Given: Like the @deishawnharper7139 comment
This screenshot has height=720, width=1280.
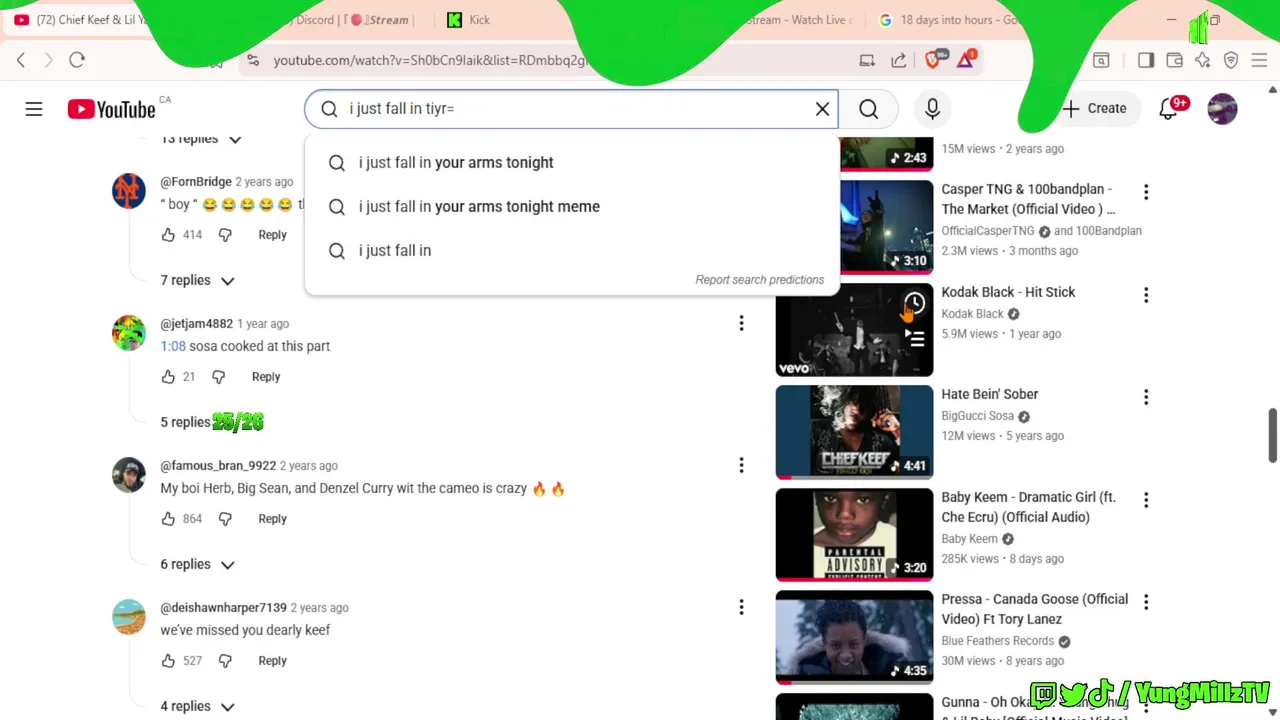Looking at the screenshot, I should point(168,661).
